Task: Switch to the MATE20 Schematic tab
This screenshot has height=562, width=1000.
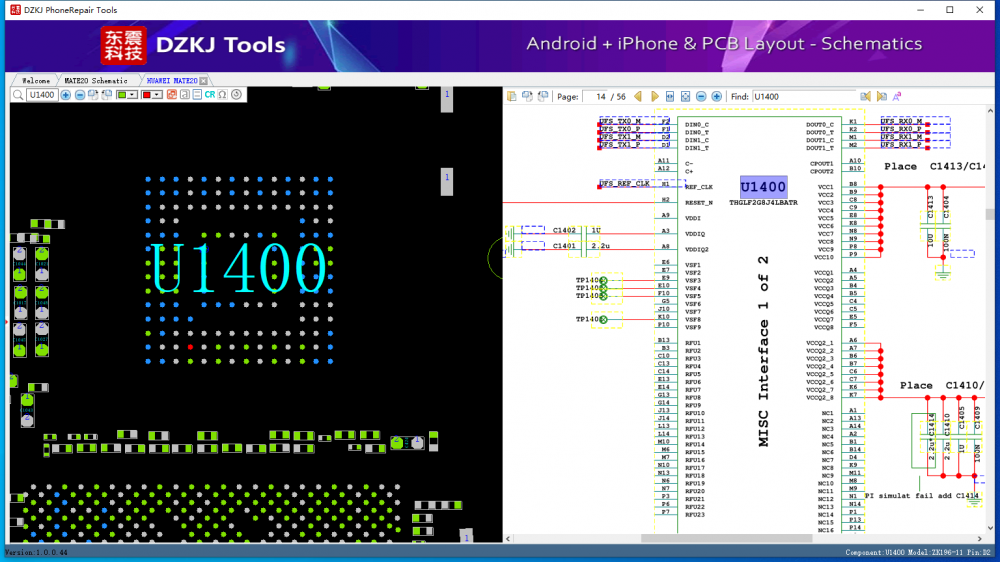Action: click(96, 81)
